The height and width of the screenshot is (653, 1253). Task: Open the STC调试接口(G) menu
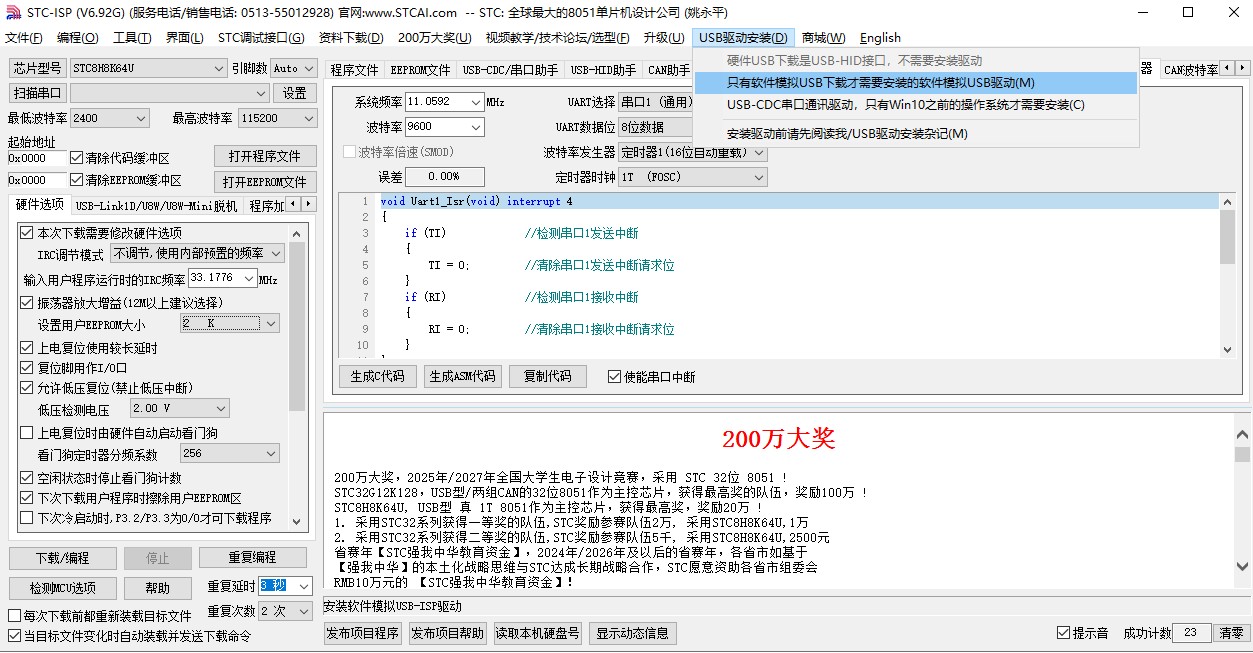coord(261,38)
